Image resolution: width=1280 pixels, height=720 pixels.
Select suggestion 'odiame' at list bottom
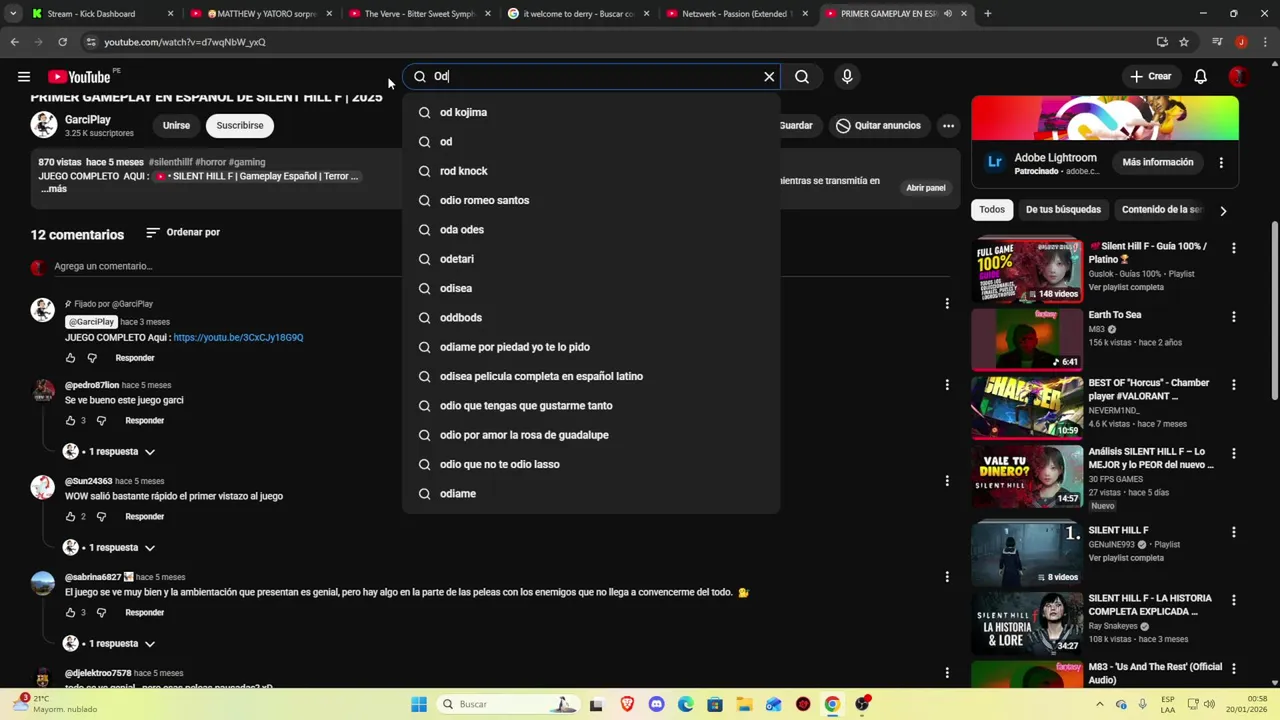point(591,493)
